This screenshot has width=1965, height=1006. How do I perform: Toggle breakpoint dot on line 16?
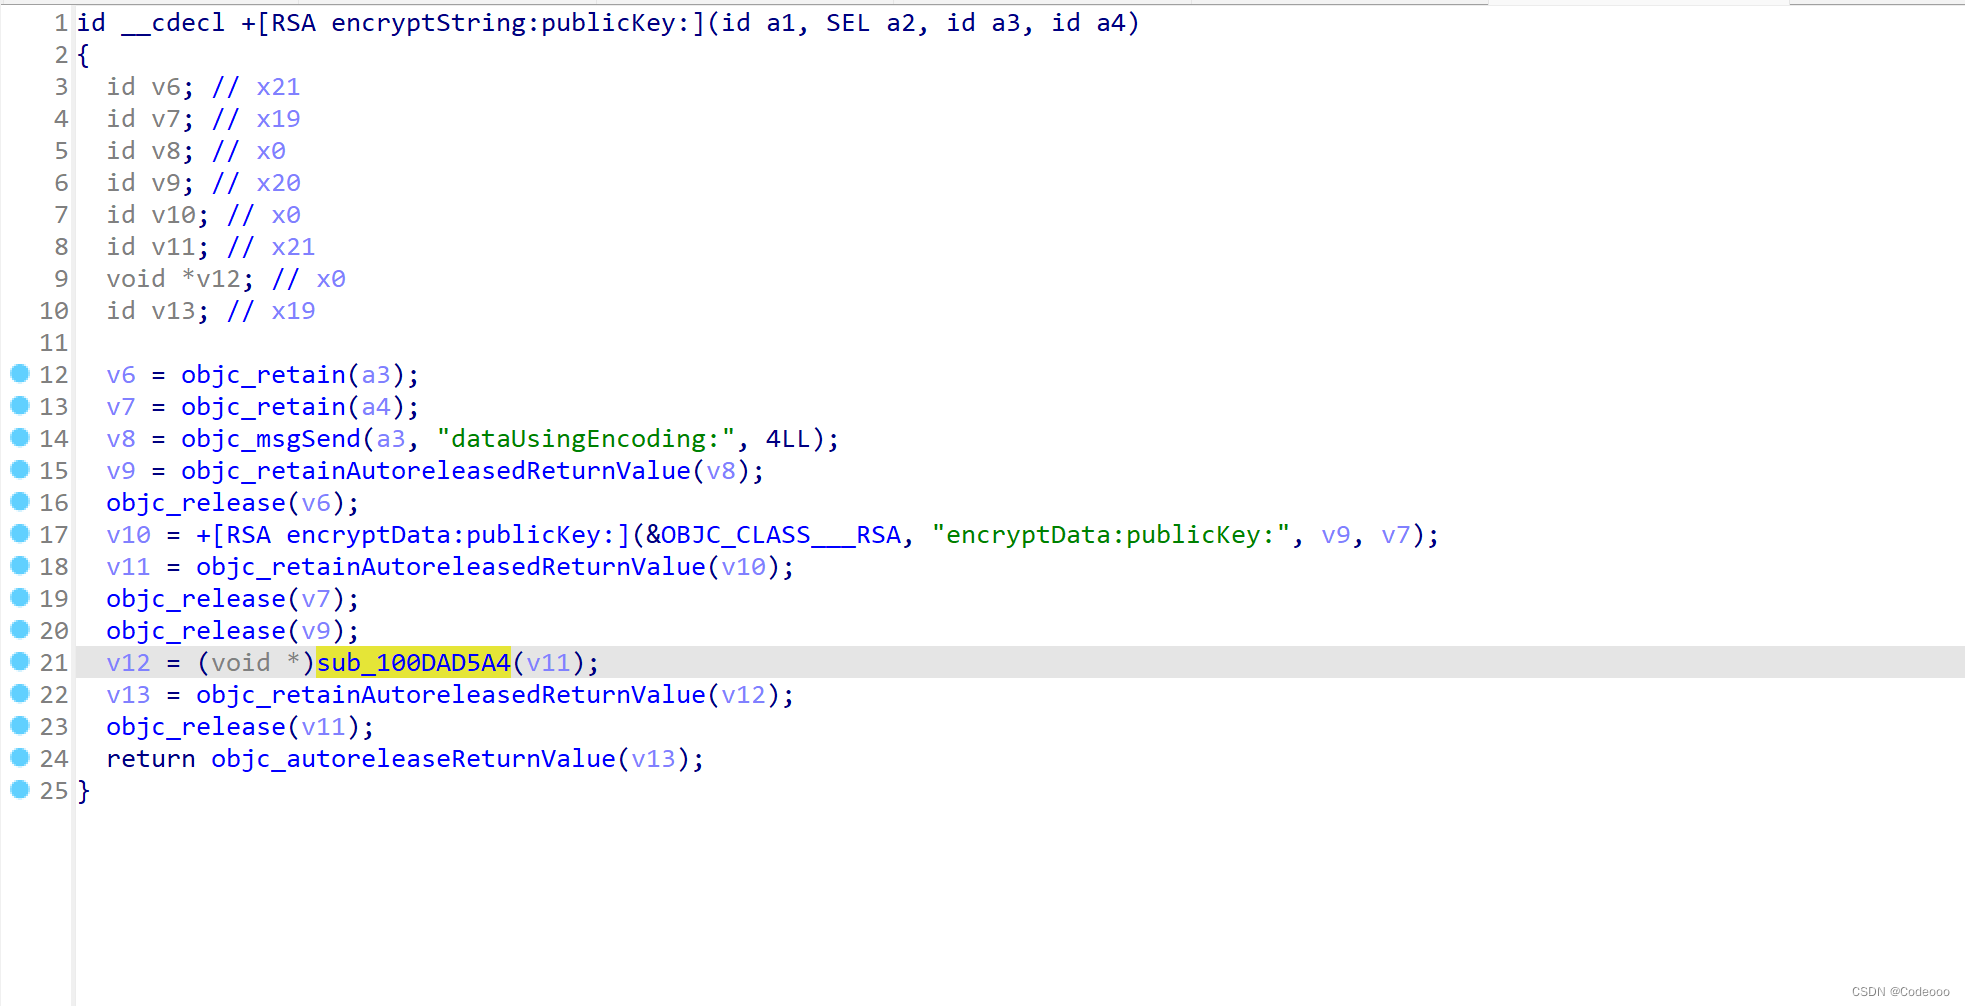(x=20, y=502)
